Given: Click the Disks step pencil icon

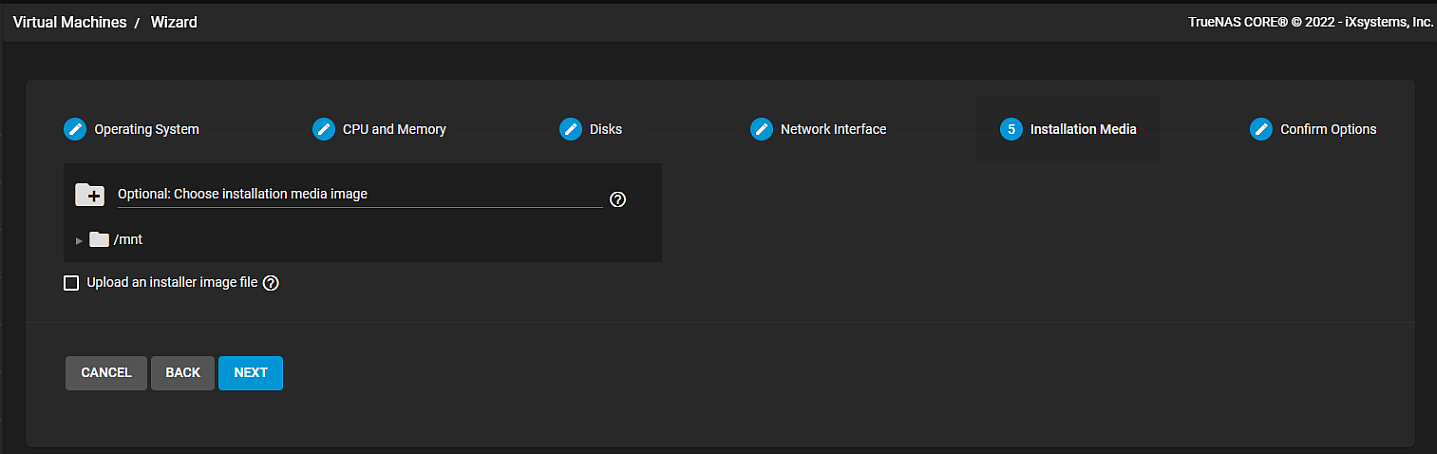Looking at the screenshot, I should (x=571, y=129).
